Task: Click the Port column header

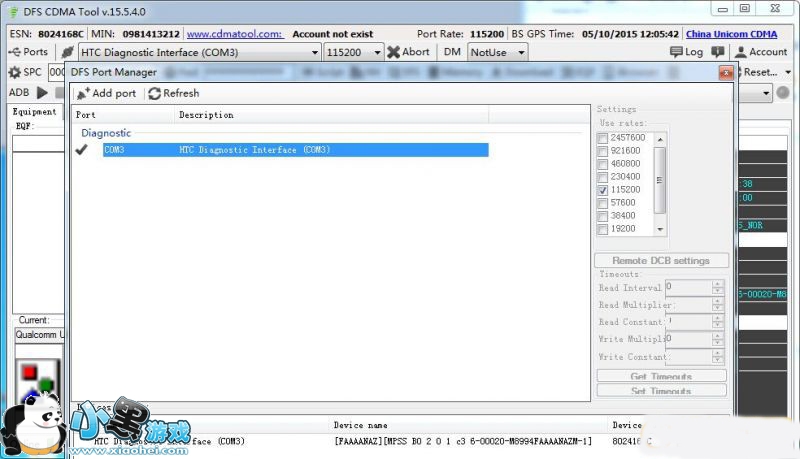Action: click(x=123, y=115)
